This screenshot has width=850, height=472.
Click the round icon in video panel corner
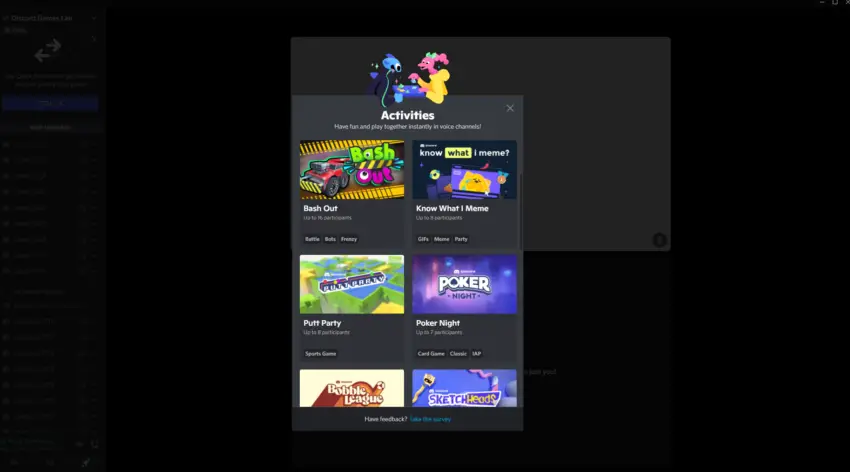click(x=659, y=240)
